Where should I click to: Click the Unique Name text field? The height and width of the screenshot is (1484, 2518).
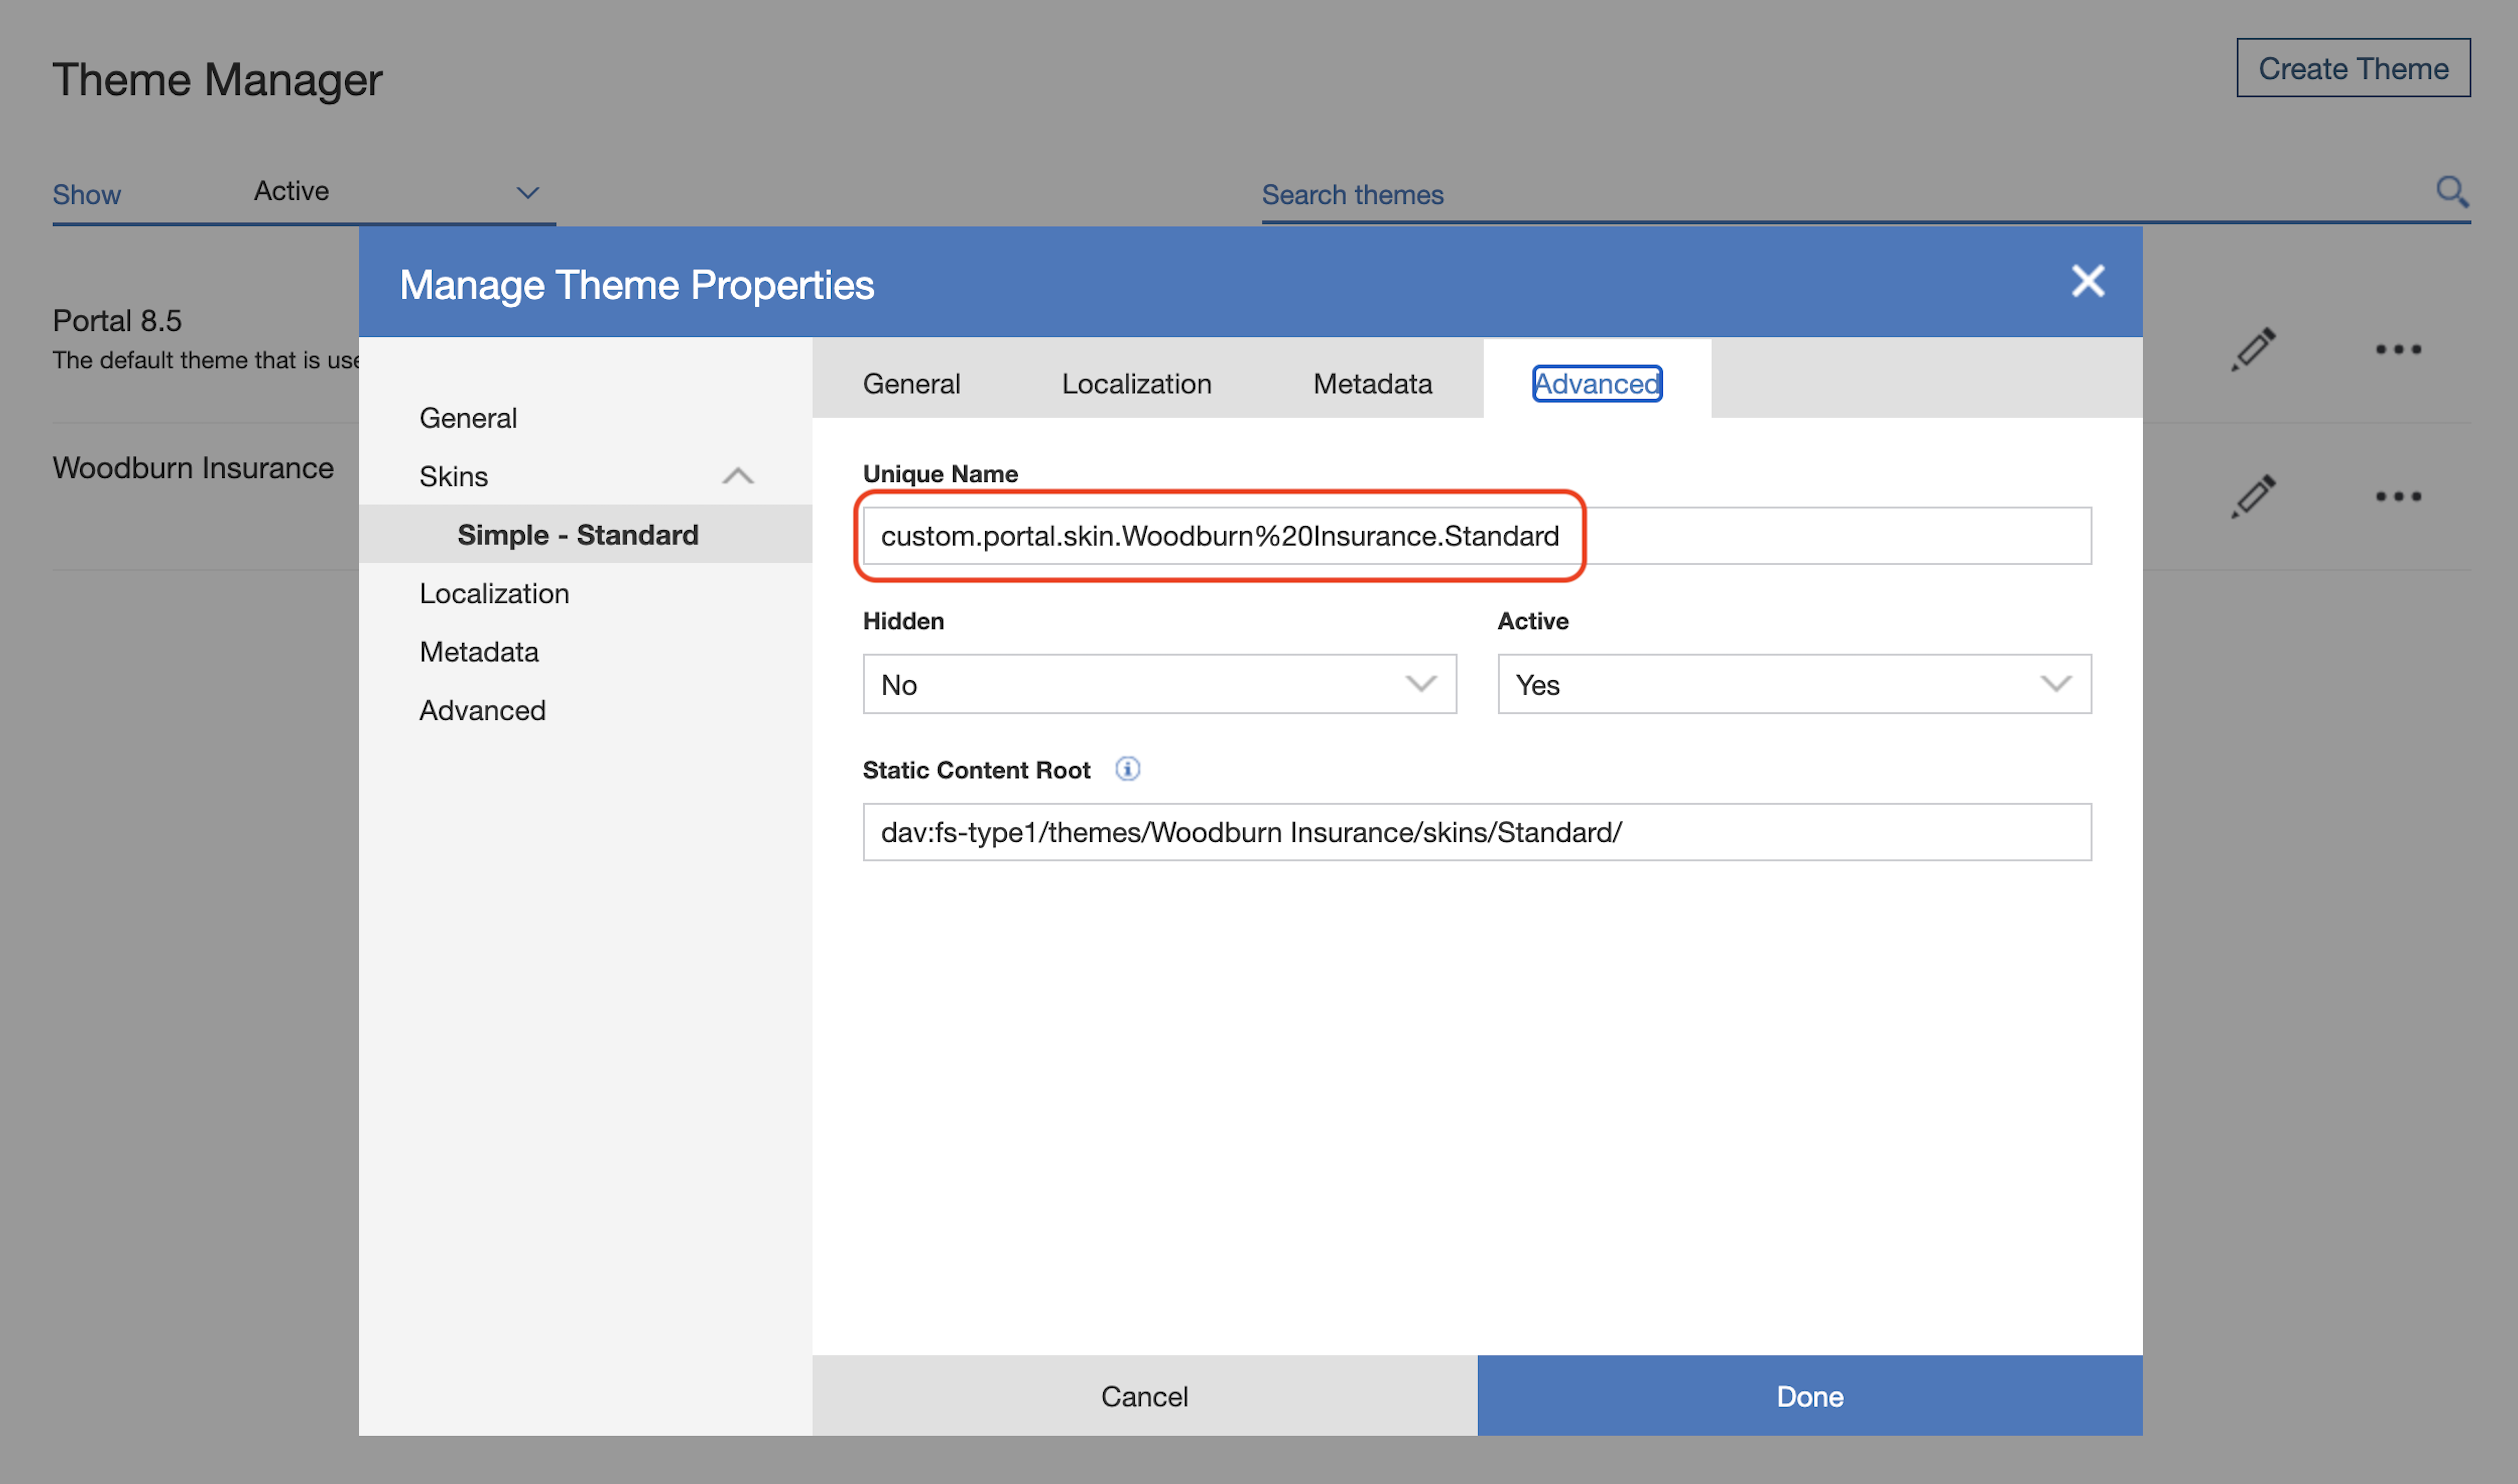click(1476, 536)
